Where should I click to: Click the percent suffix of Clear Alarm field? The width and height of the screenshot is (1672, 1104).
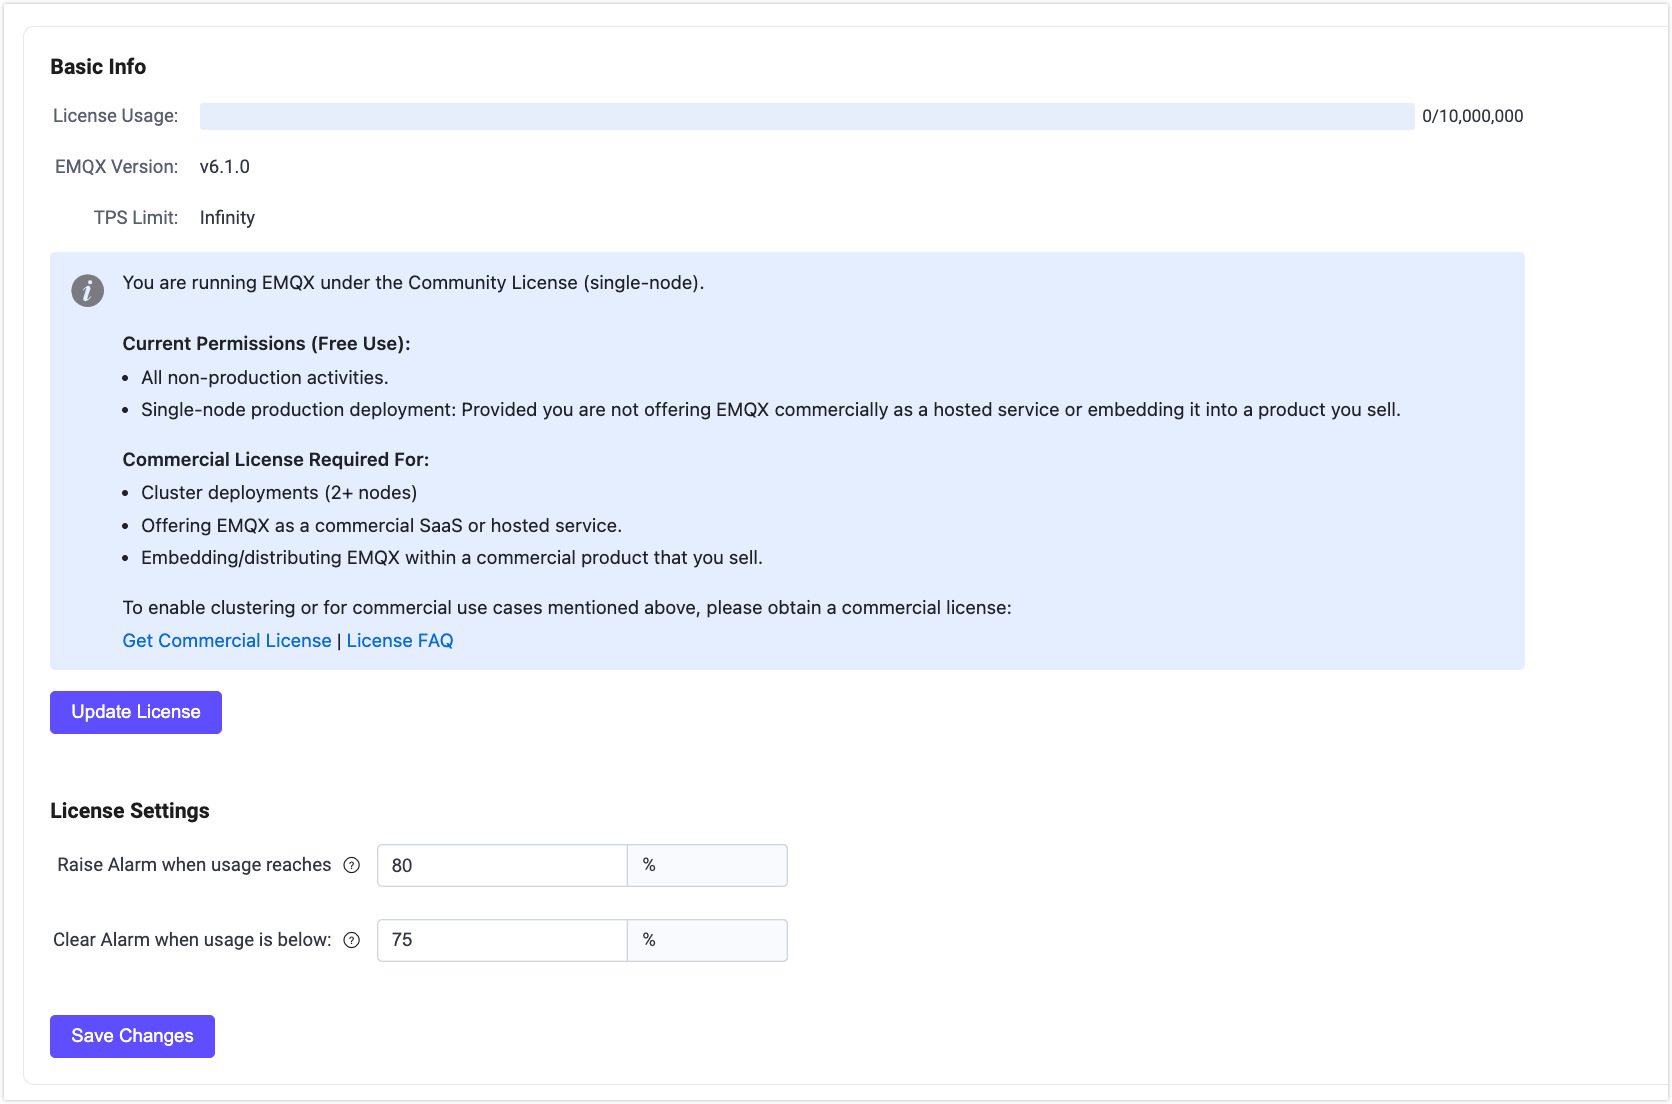coord(706,940)
